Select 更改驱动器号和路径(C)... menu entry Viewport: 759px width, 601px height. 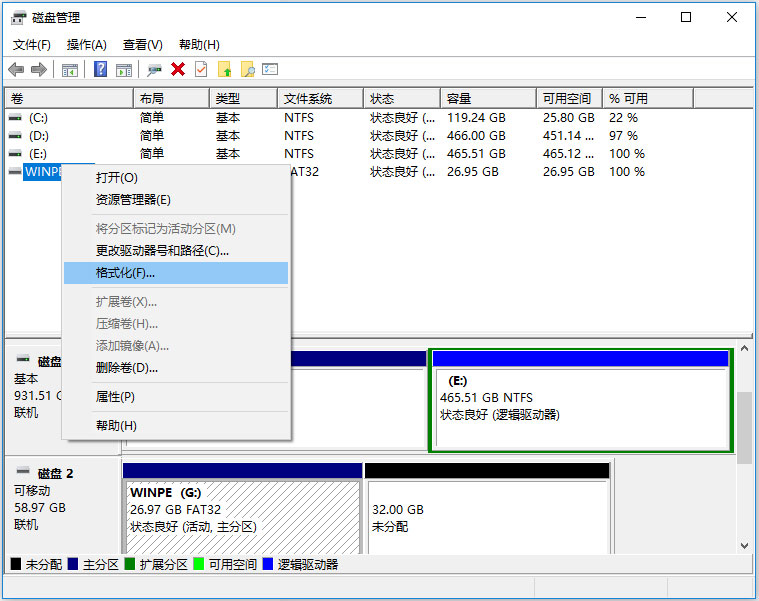[176, 251]
